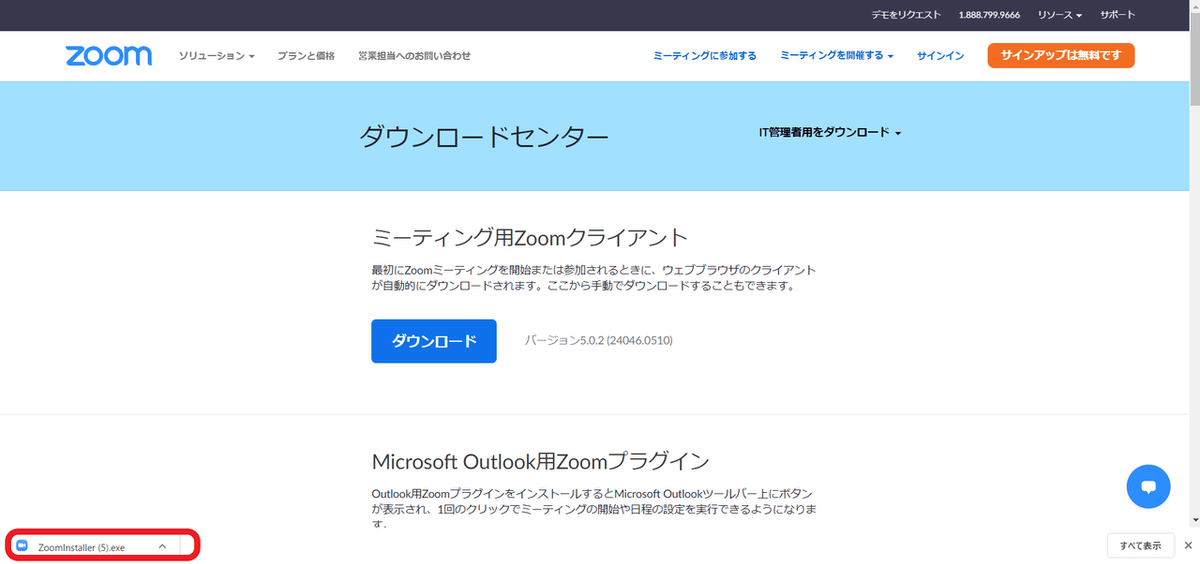Click the ダウンロードセンター title
This screenshot has height=564, width=1200.
coord(484,136)
